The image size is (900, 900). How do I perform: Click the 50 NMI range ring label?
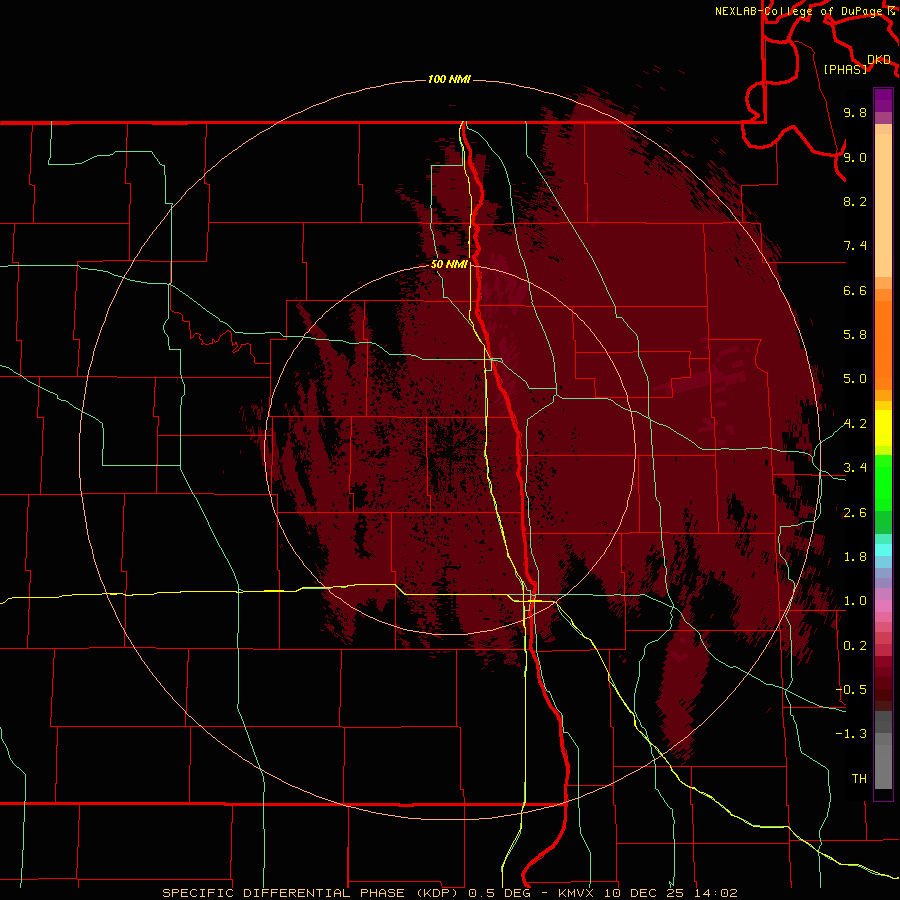(x=449, y=264)
